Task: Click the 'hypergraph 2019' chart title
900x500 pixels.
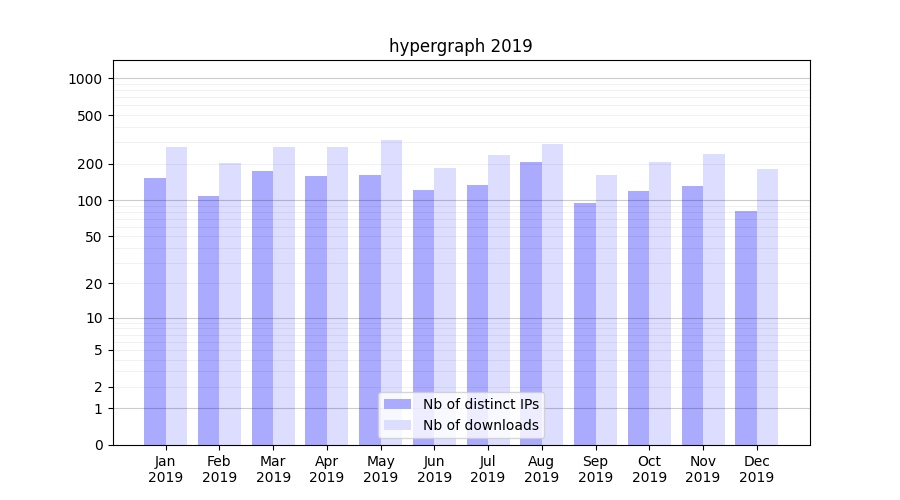Action: click(x=460, y=46)
